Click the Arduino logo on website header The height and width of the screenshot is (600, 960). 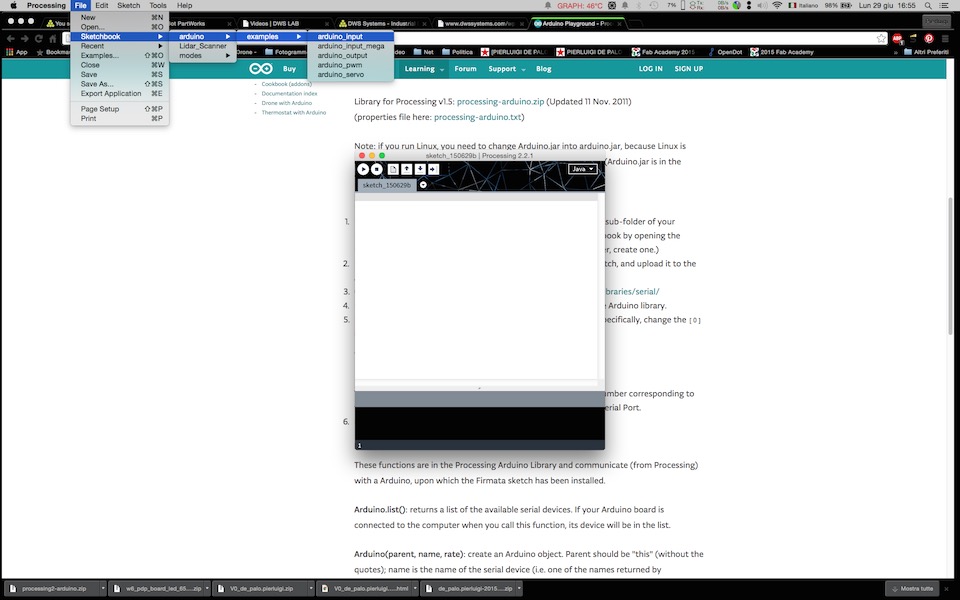[261, 69]
